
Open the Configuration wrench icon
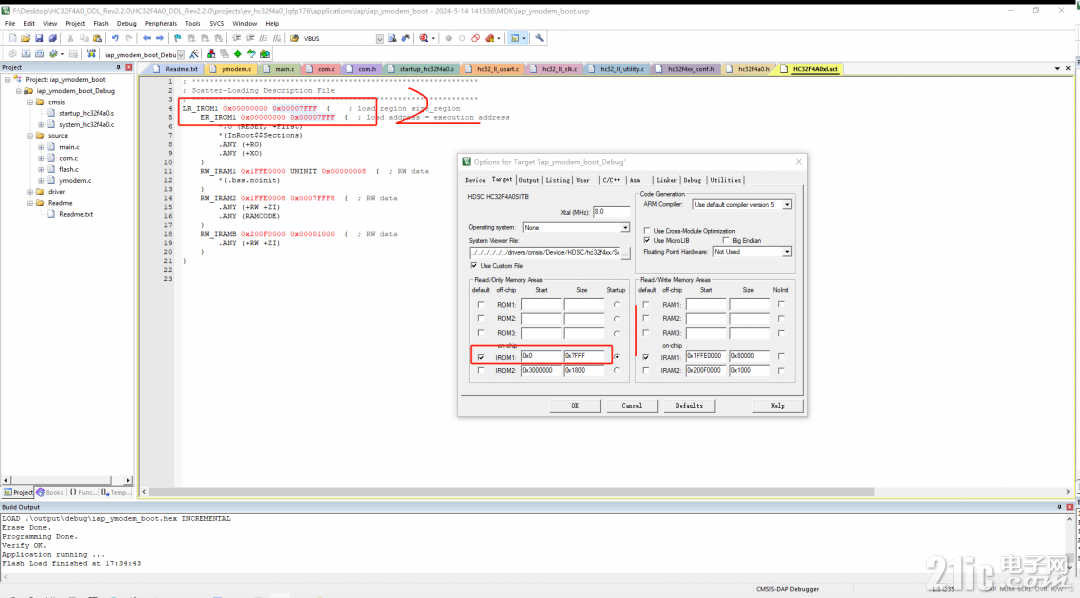pos(539,39)
